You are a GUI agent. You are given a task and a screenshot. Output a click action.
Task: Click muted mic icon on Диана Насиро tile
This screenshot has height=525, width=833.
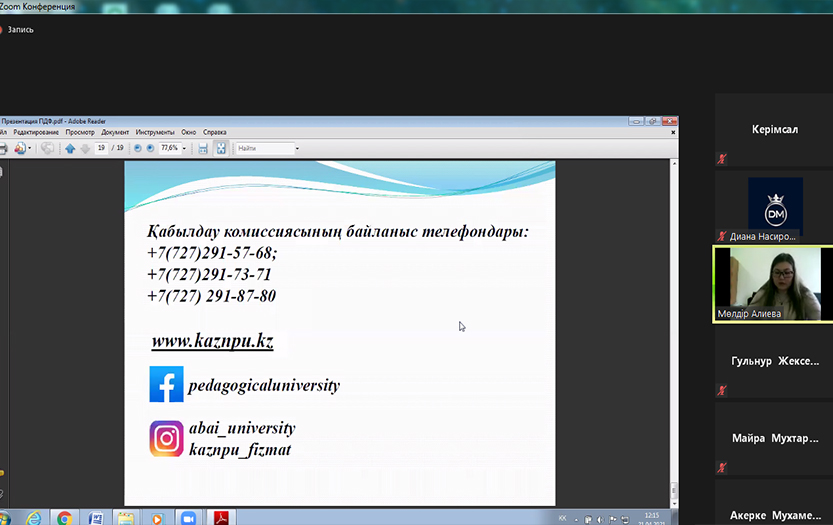click(722, 237)
